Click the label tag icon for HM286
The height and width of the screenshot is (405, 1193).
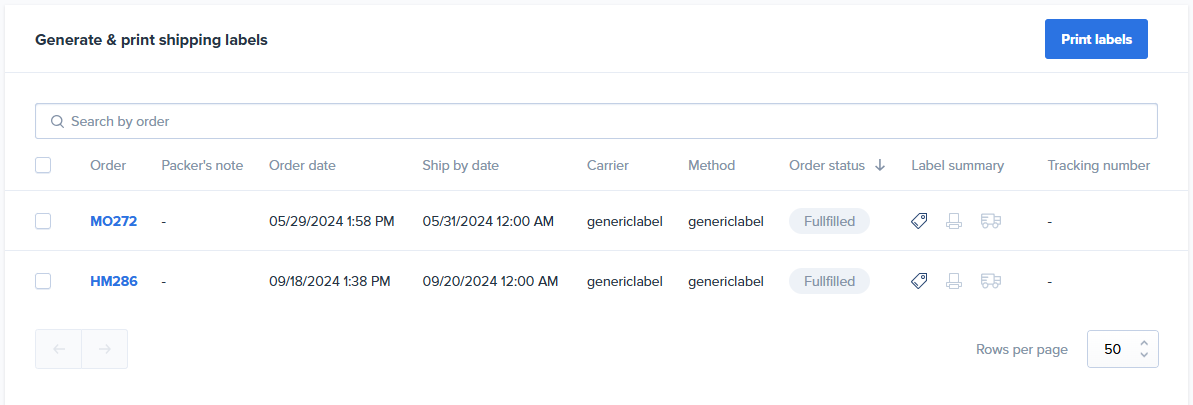[x=919, y=281]
